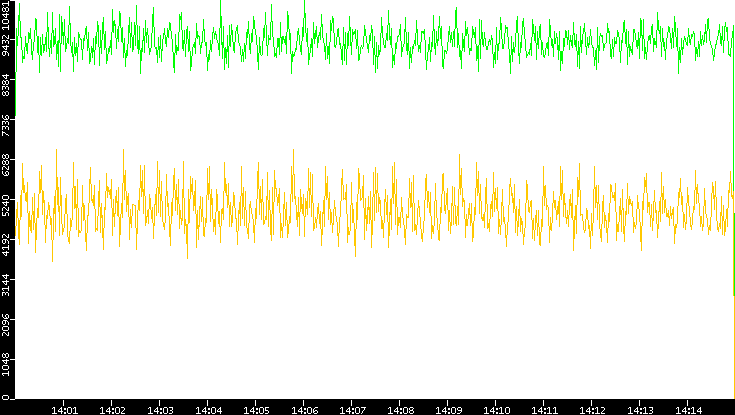Click the 2096 vertical axis label

tap(6, 324)
